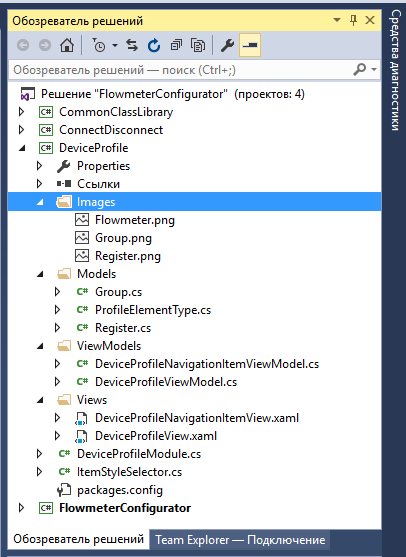The height and width of the screenshot is (557, 406).
Task: Click the Collapse All toolbar icon
Action: coord(176,45)
